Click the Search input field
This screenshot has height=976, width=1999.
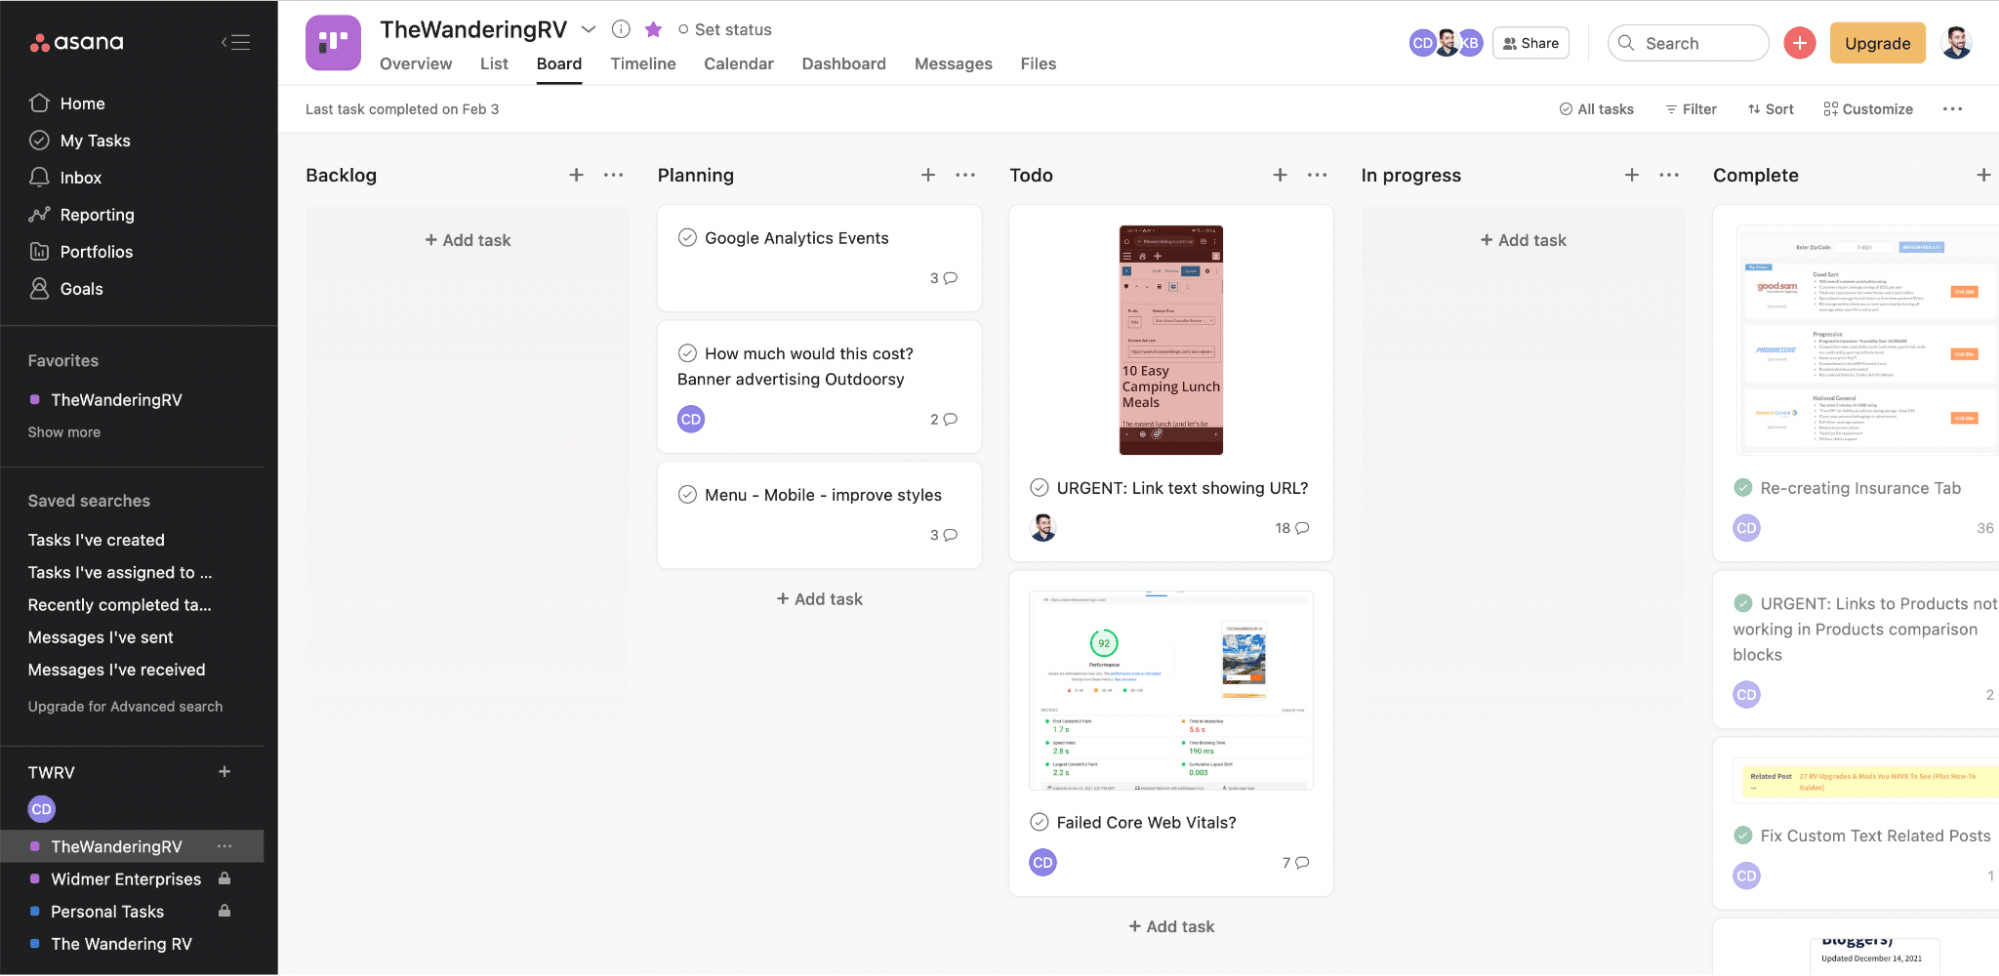click(x=1688, y=43)
